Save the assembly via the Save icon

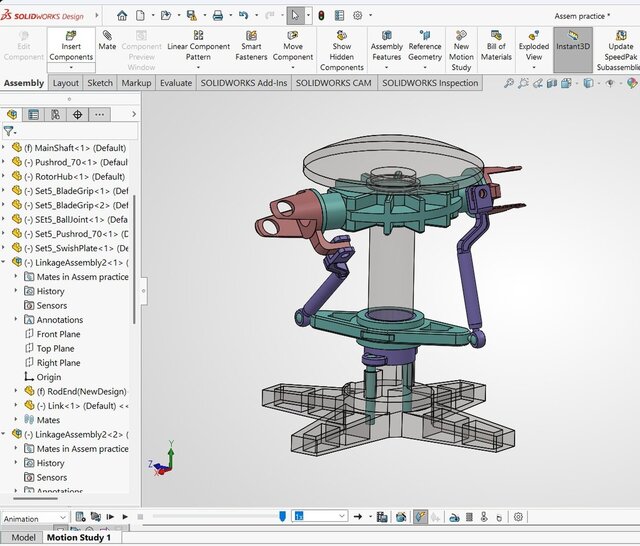[192, 16]
